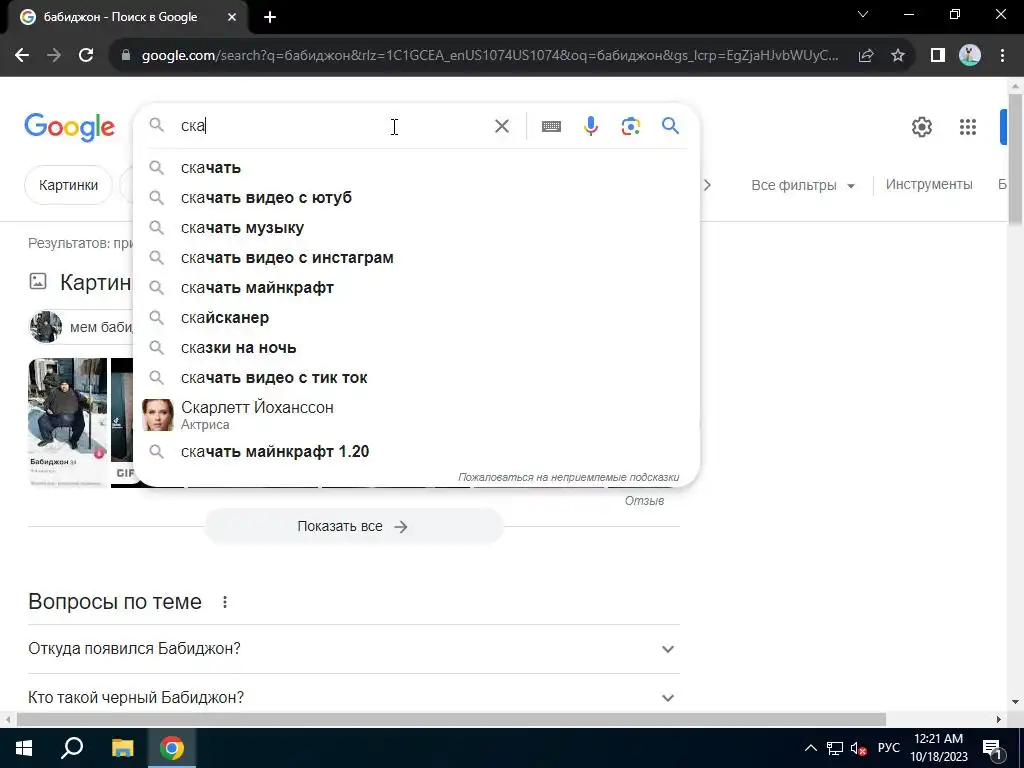Viewport: 1024px width, 768px height.
Task: Click Показать все images button
Action: [x=353, y=526]
